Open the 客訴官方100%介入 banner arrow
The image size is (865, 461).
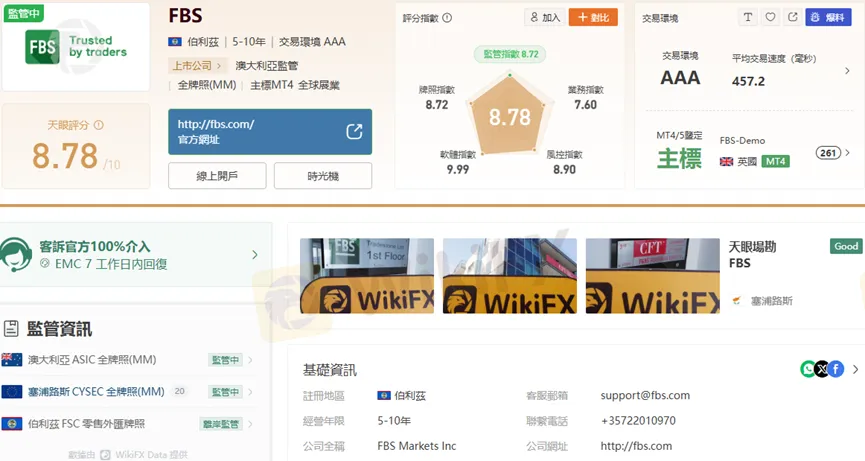(254, 255)
